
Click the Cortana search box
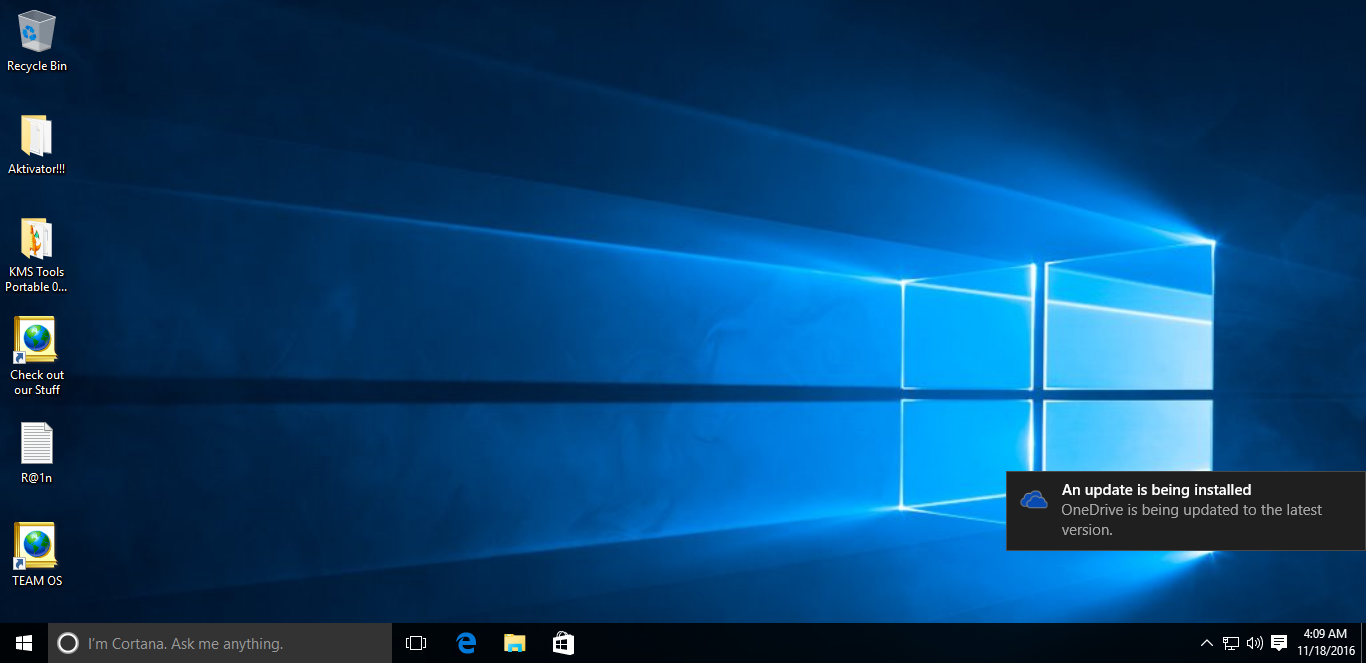[220, 643]
